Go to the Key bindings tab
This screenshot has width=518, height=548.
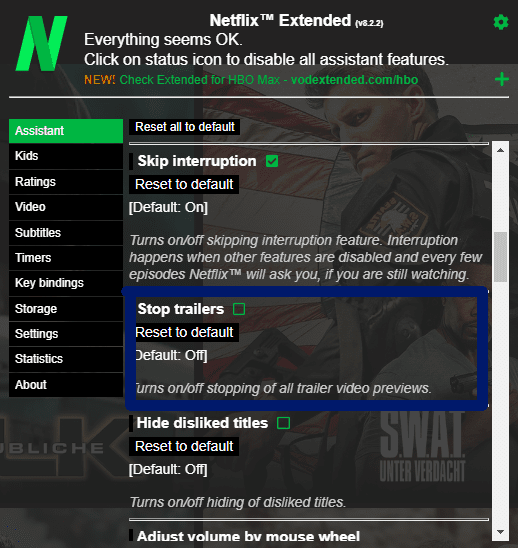coord(66,283)
